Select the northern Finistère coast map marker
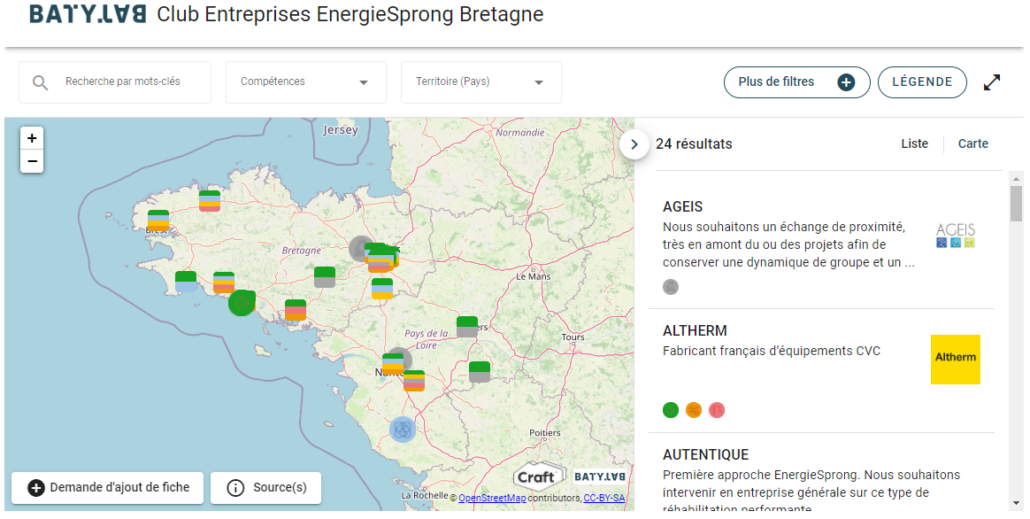This screenshot has height=519, width=1030. (210, 200)
